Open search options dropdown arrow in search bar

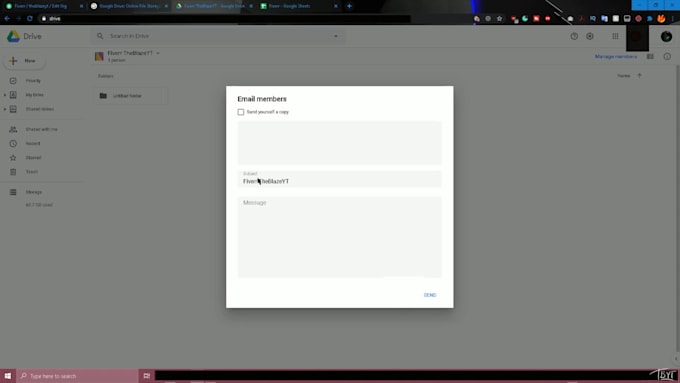coord(336,36)
